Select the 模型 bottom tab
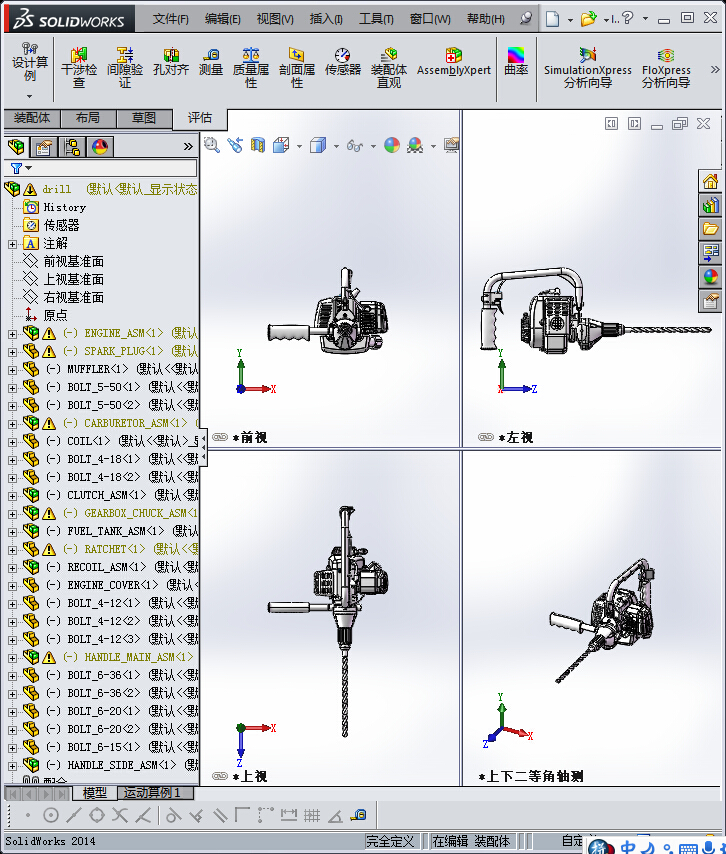 94,793
